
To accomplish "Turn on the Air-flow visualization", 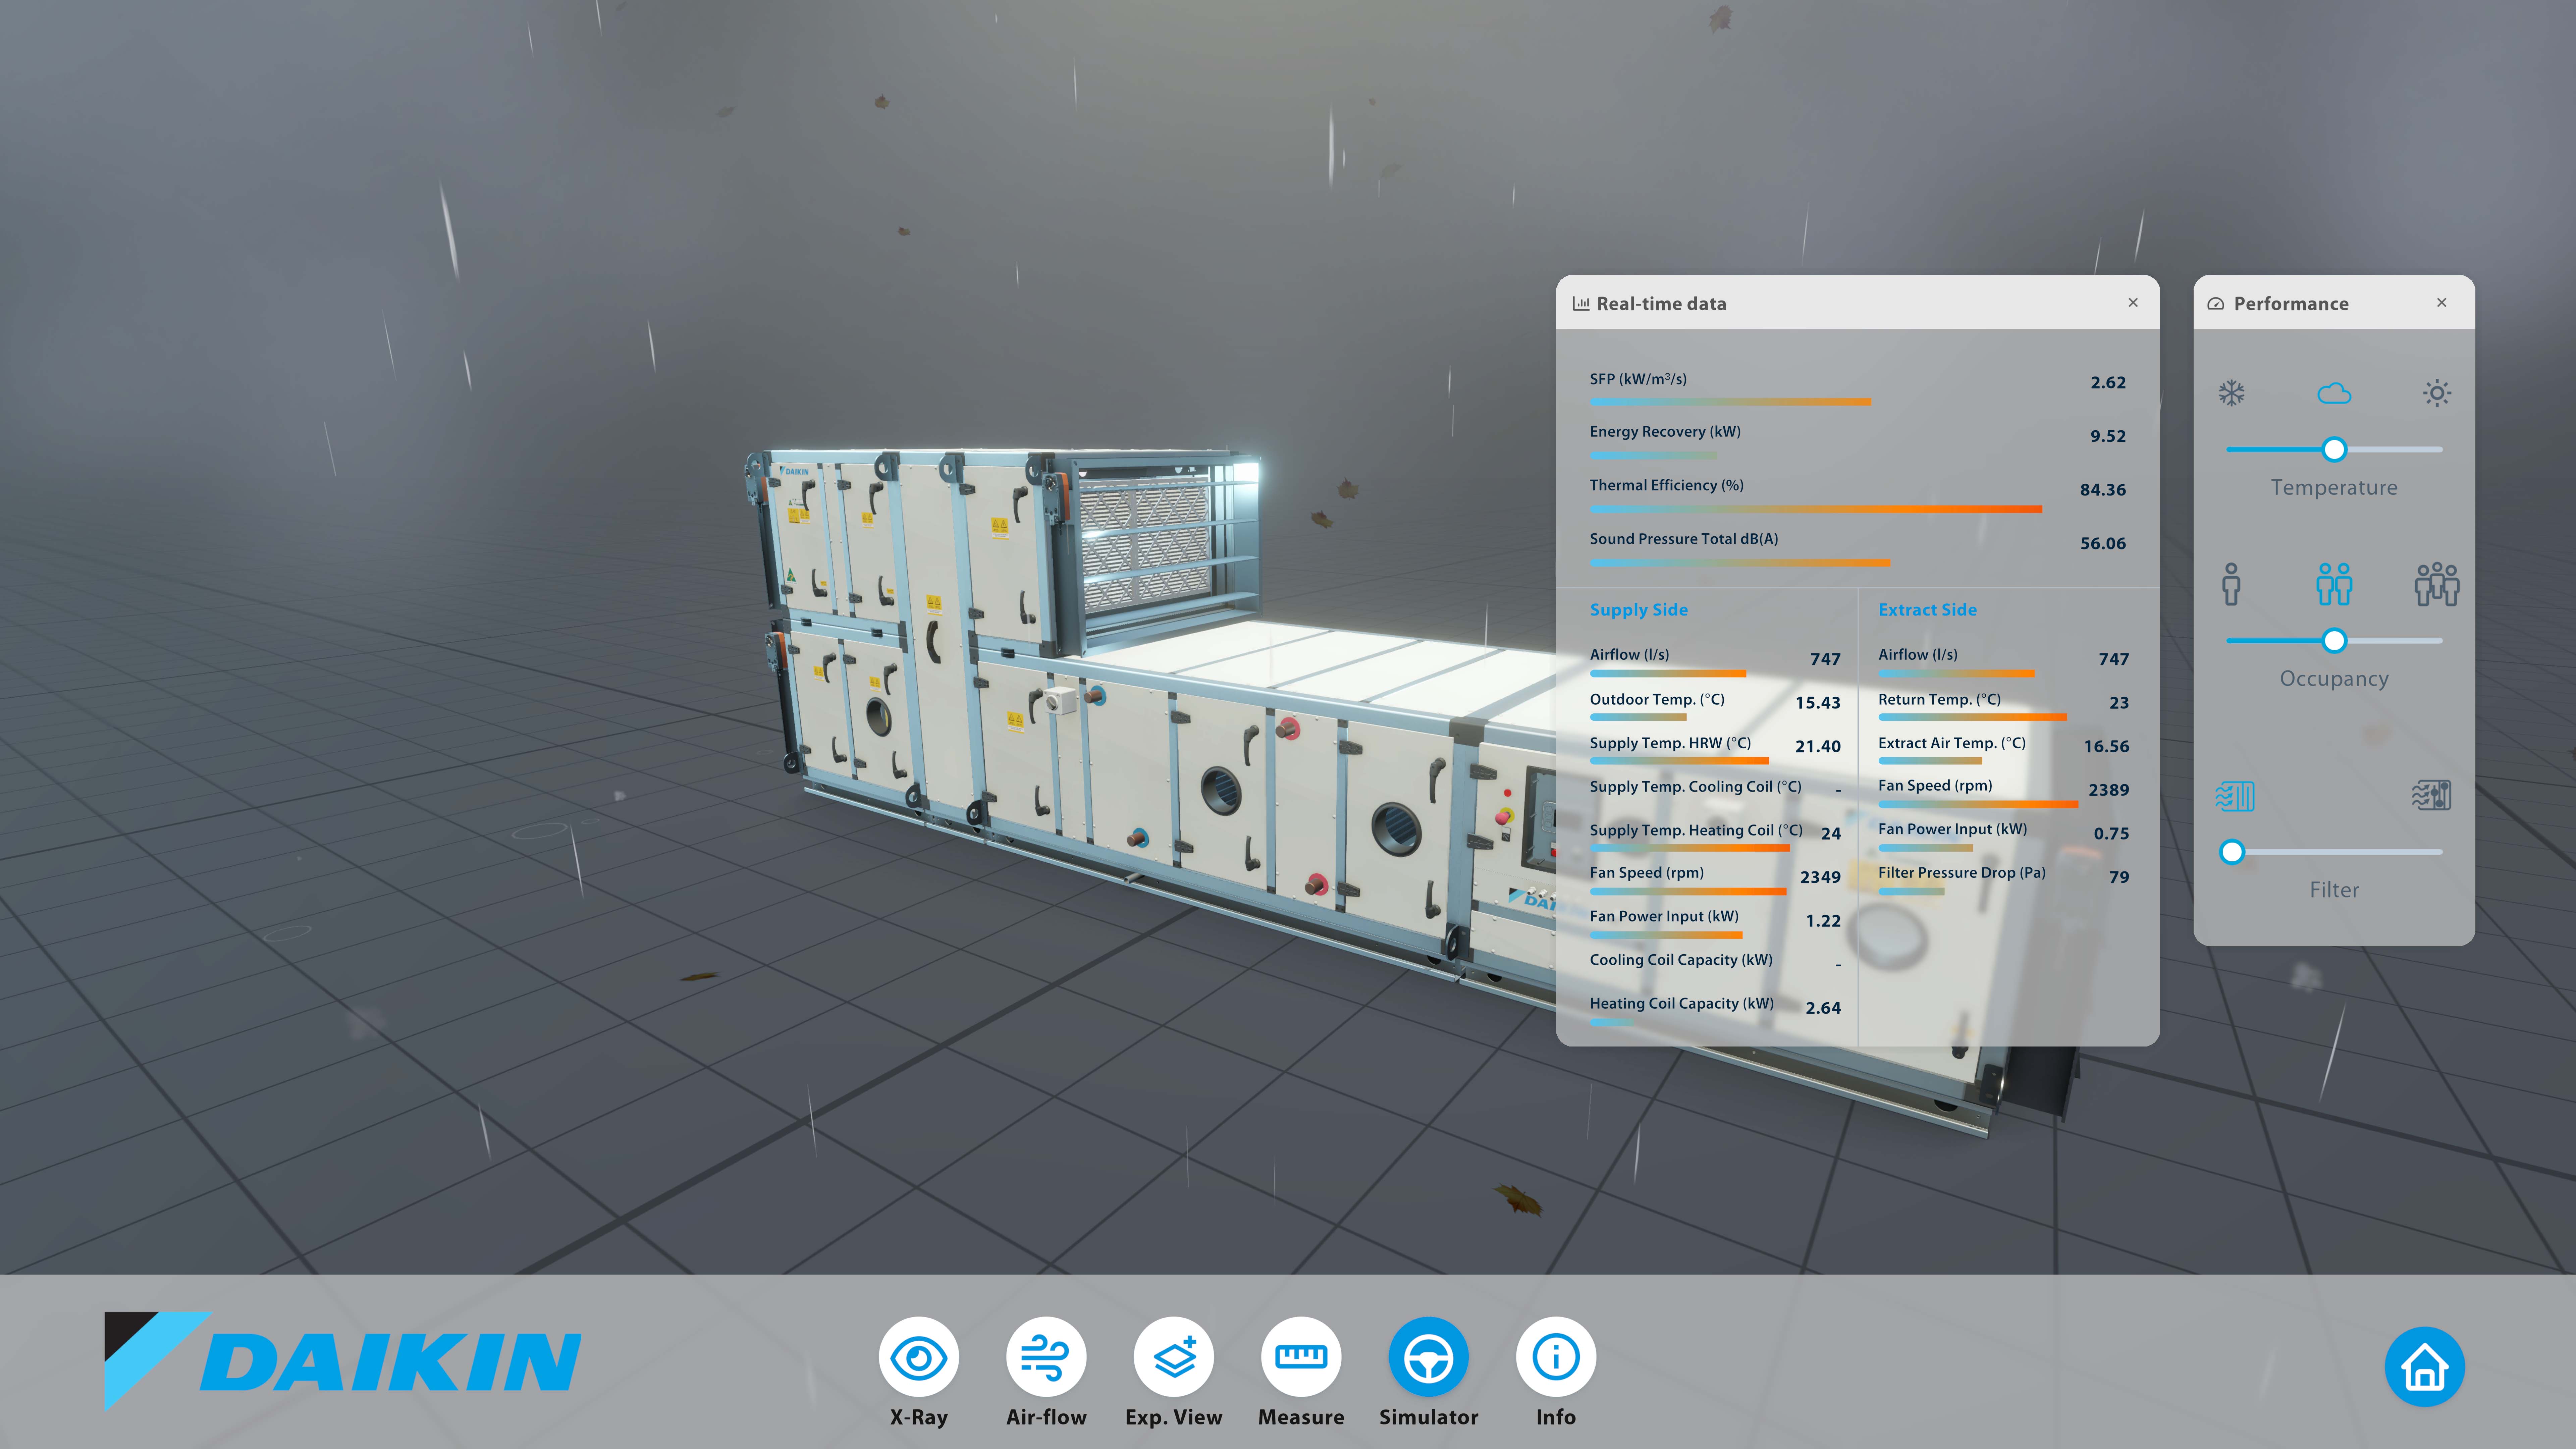I will (x=1046, y=1357).
